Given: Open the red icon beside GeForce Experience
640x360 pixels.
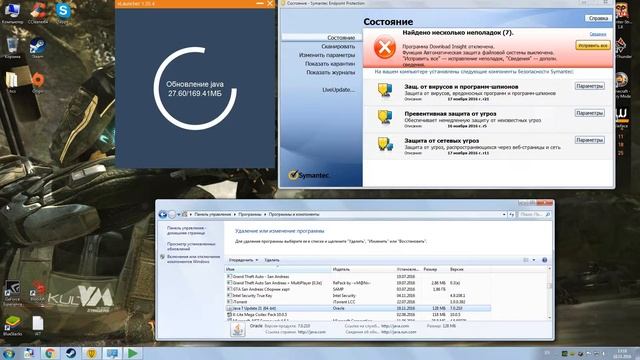Looking at the screenshot, I should point(38,291).
